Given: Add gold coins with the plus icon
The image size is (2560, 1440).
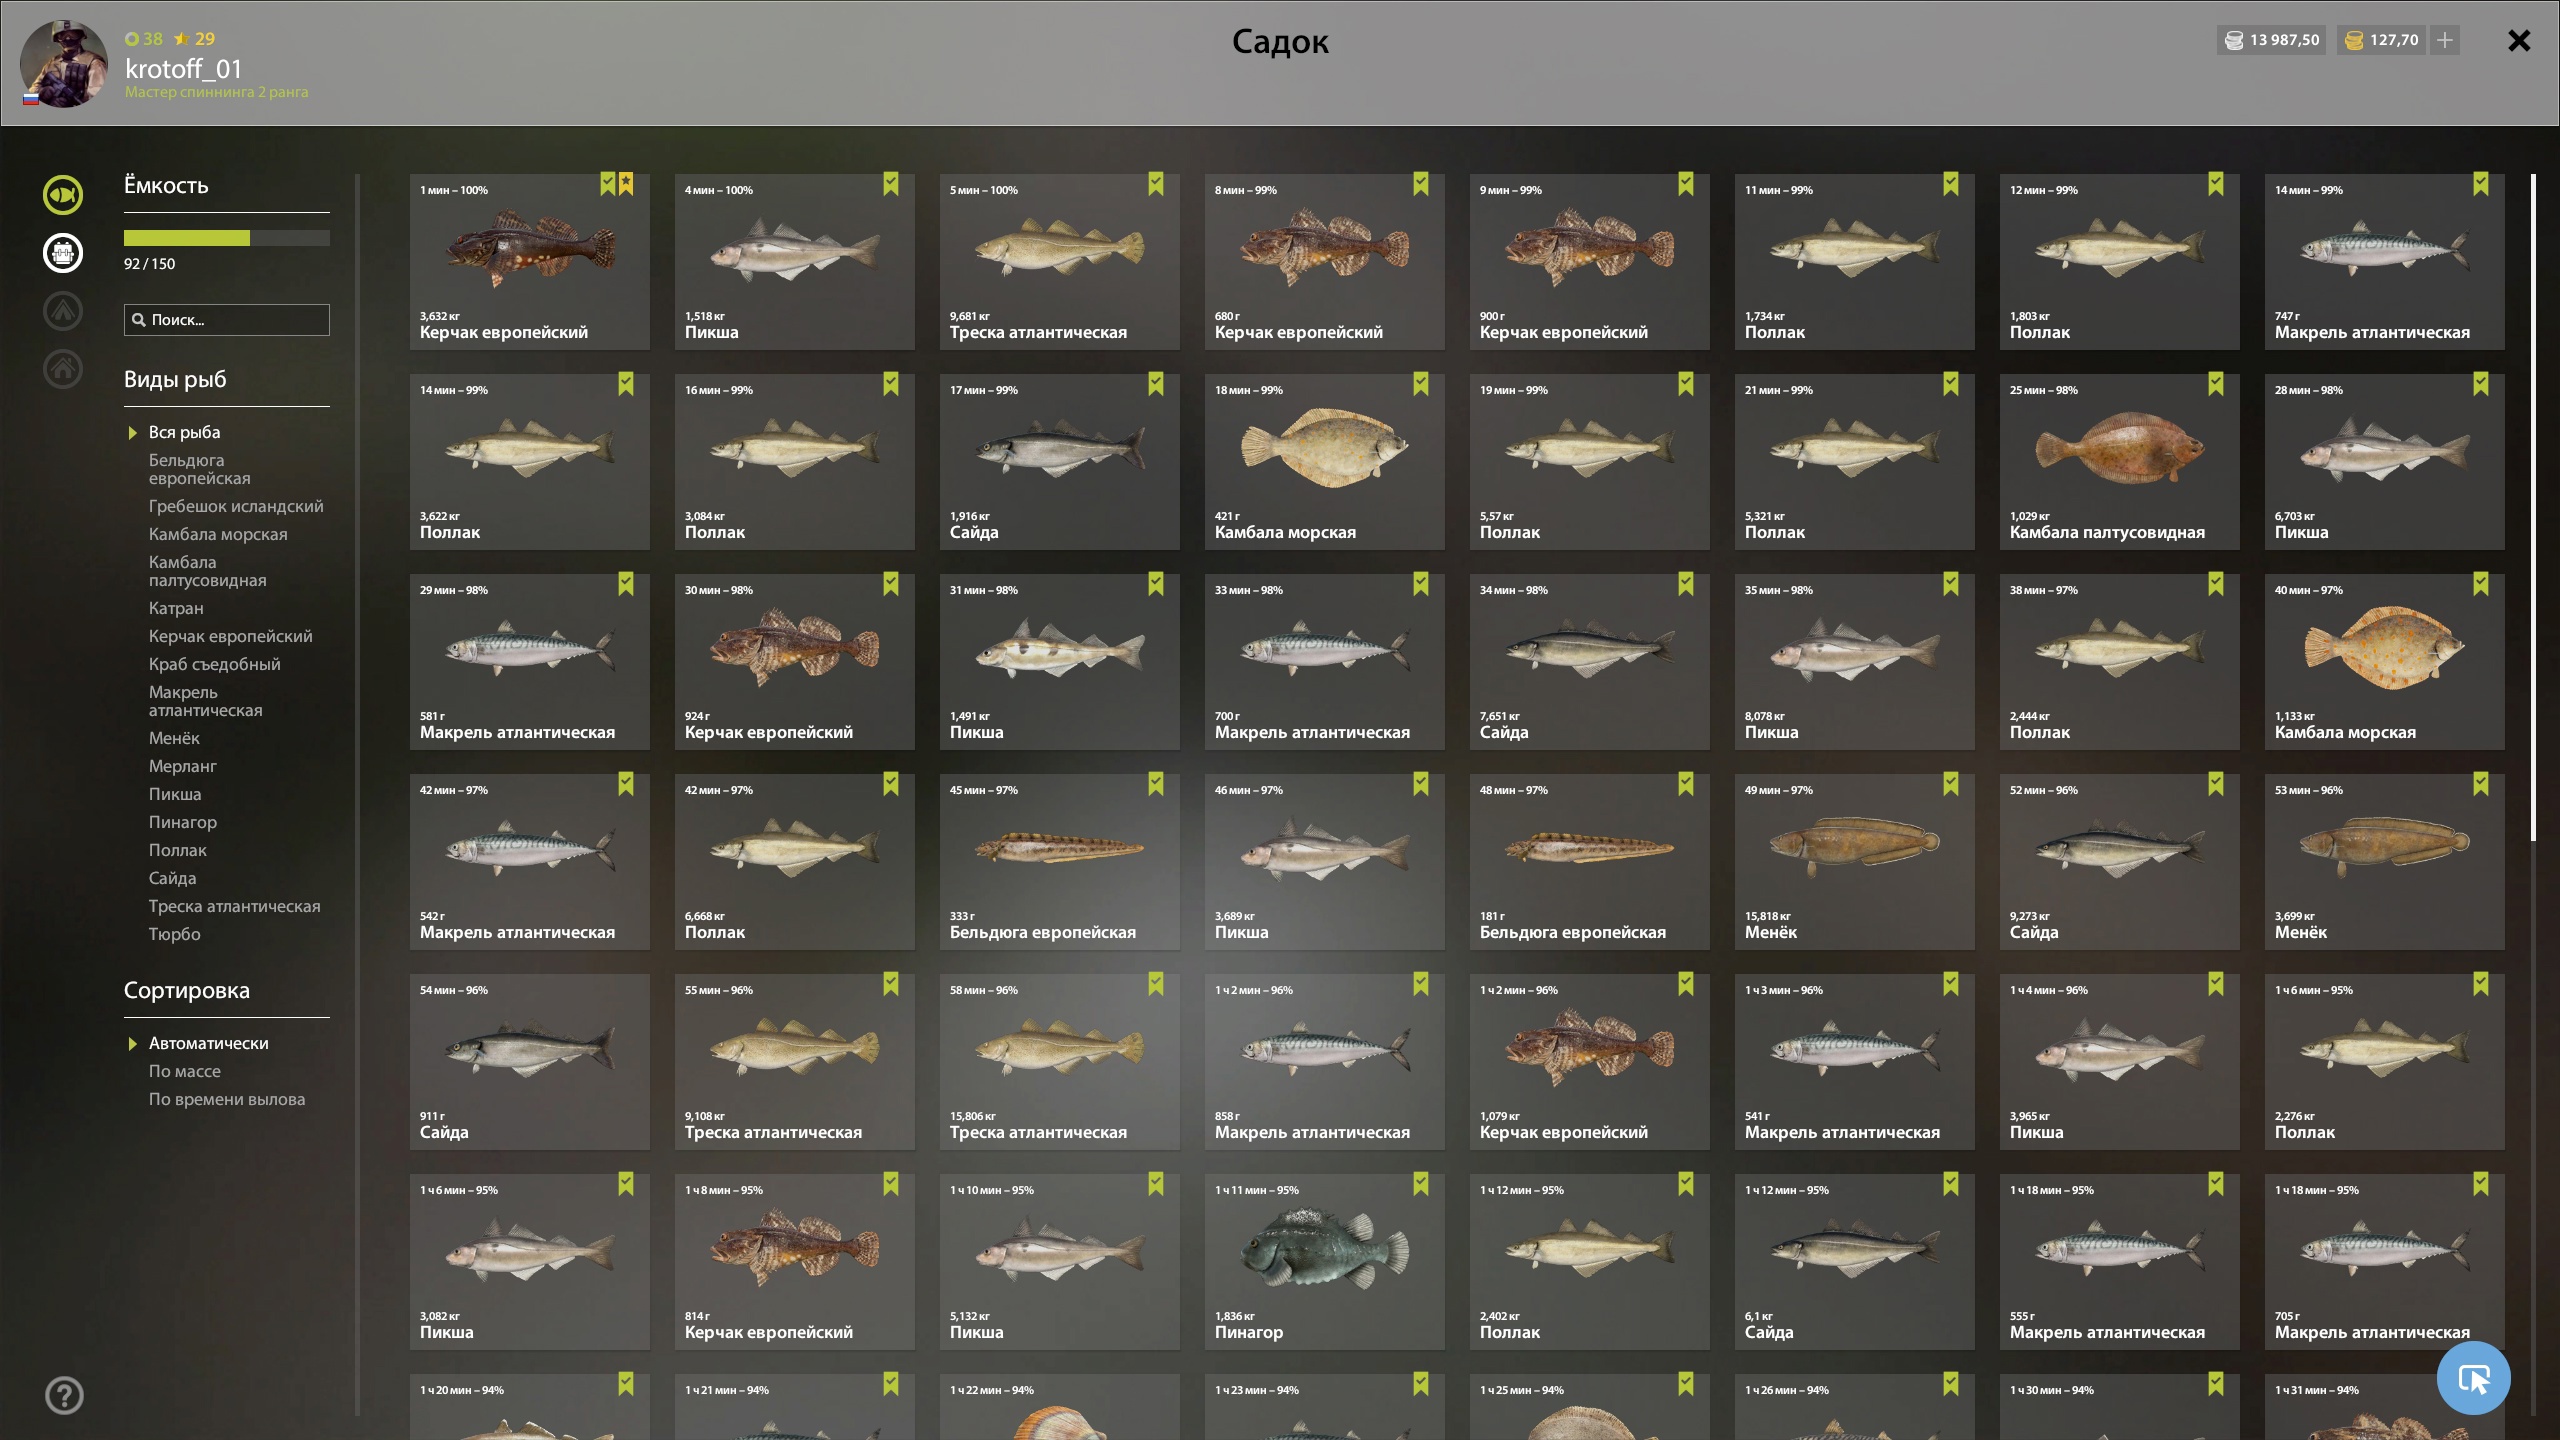Looking at the screenshot, I should tap(2444, 40).
